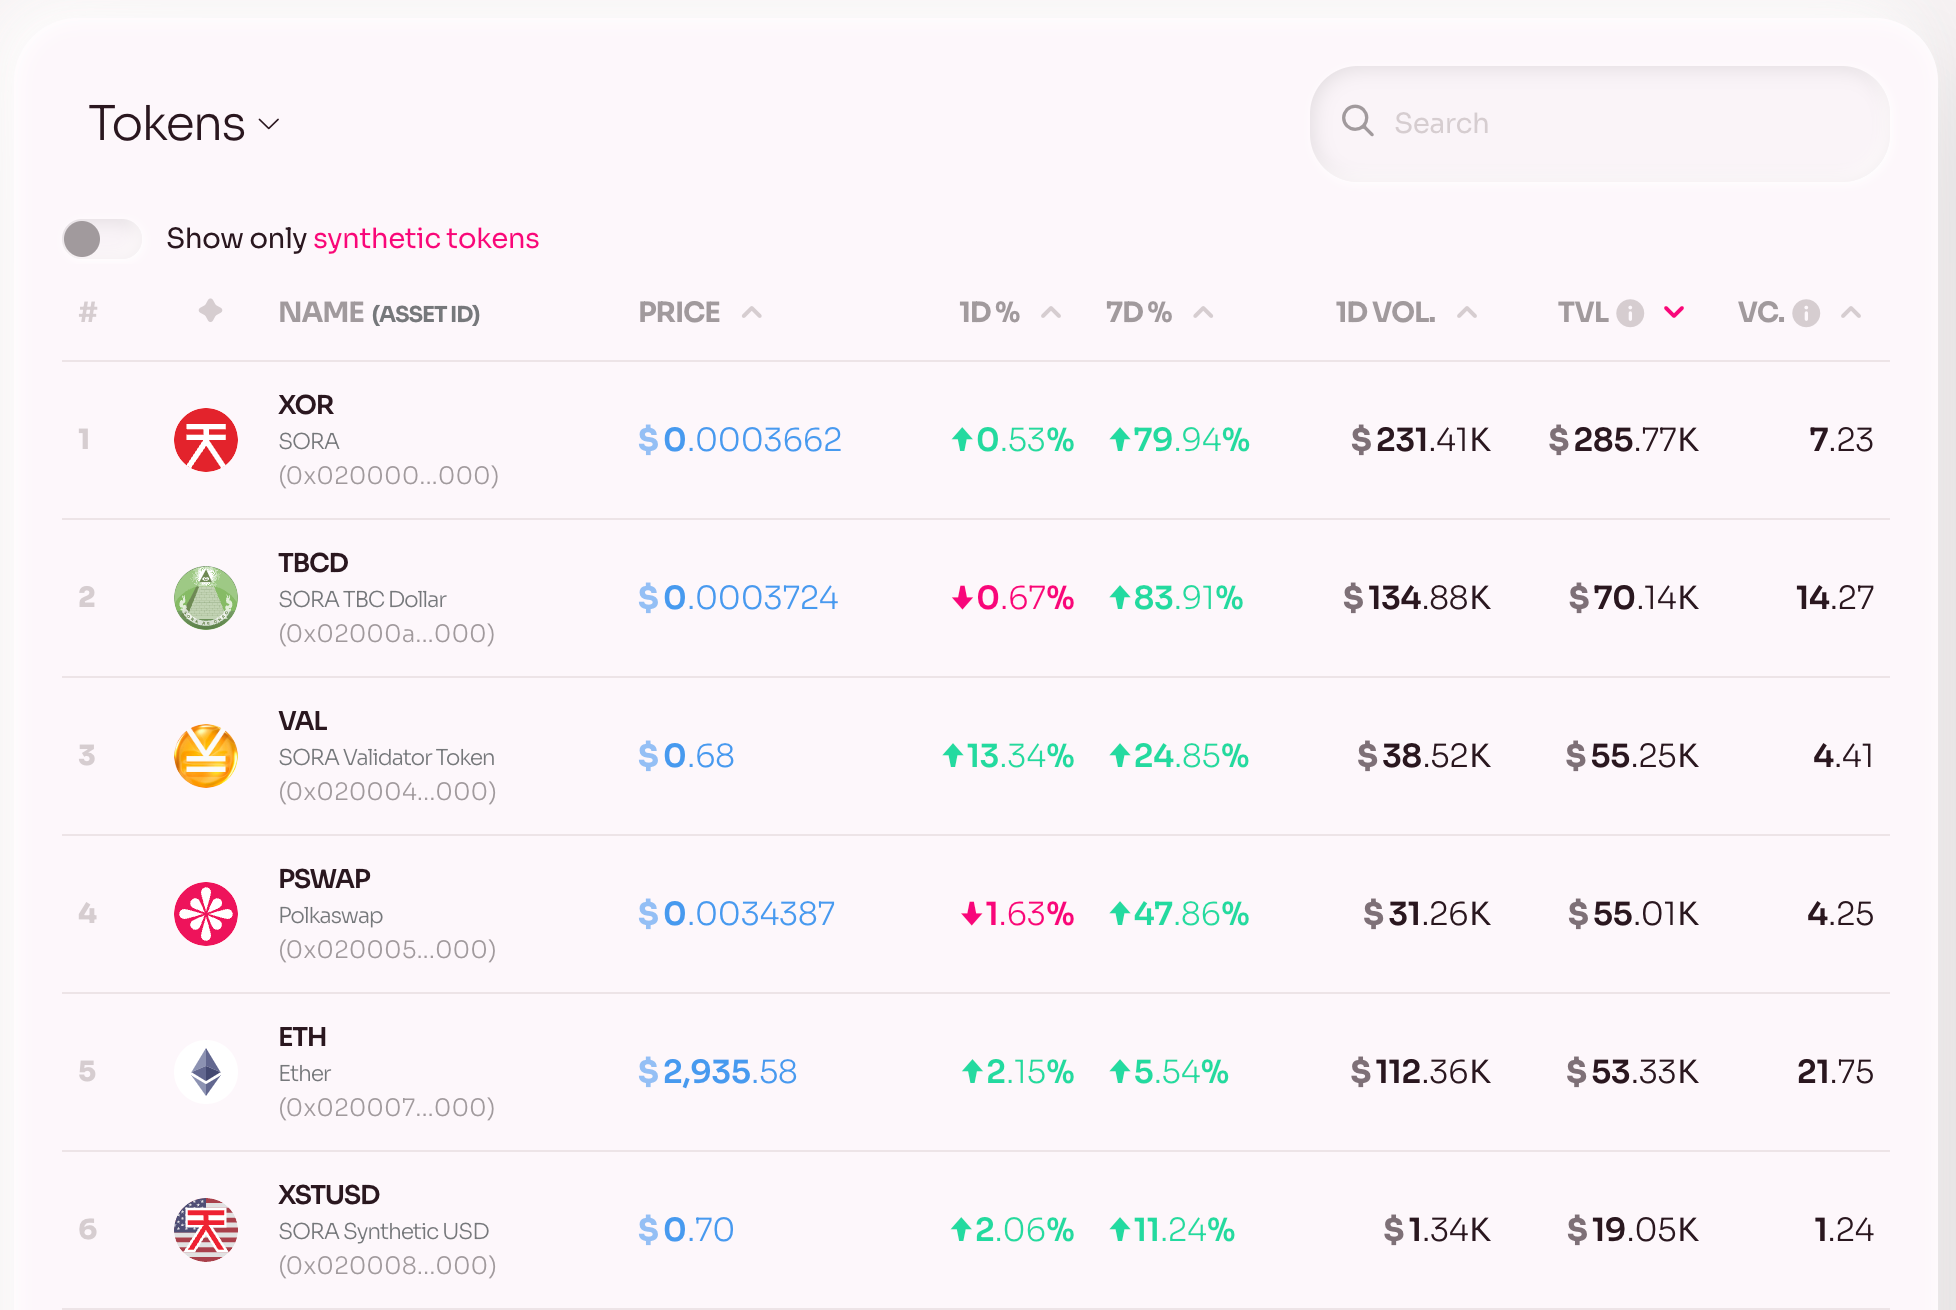1956x1310 pixels.
Task: Click PSWAP 1D change 1.63%
Action: tap(1017, 914)
